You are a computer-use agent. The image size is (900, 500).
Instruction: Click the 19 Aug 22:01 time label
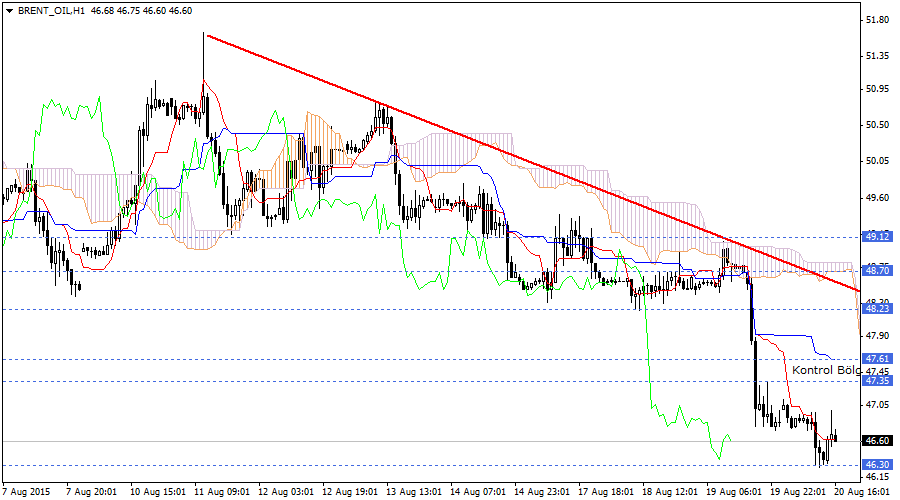coord(798,492)
